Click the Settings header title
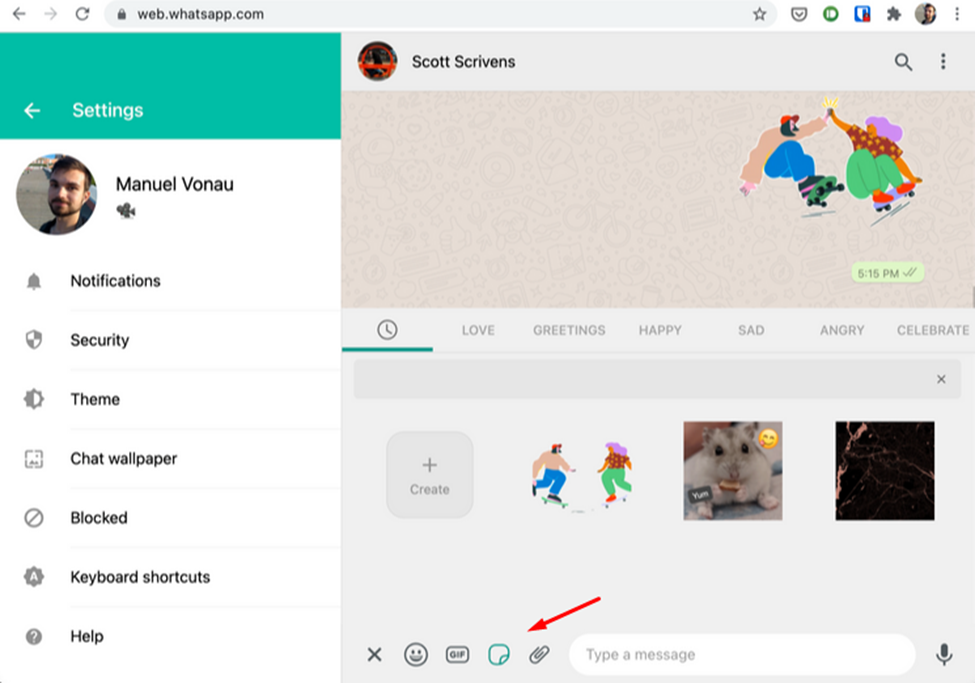975x683 pixels. (x=108, y=110)
